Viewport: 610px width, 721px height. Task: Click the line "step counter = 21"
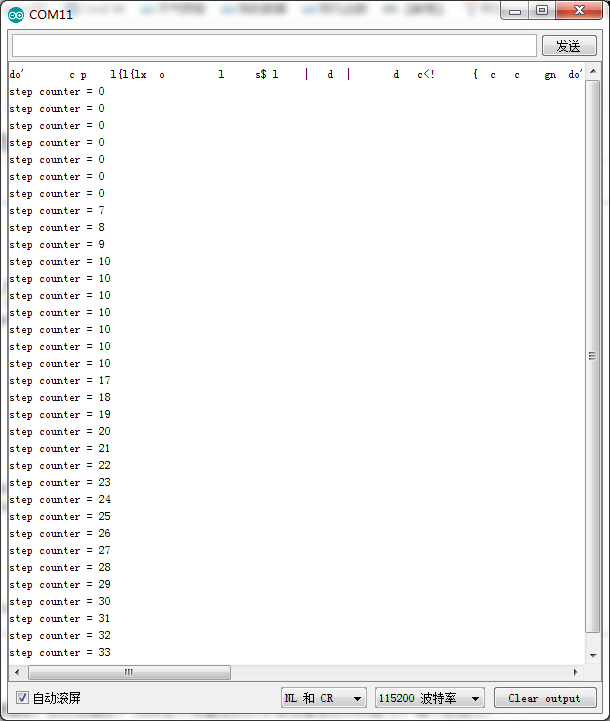pyautogui.click(x=60, y=449)
